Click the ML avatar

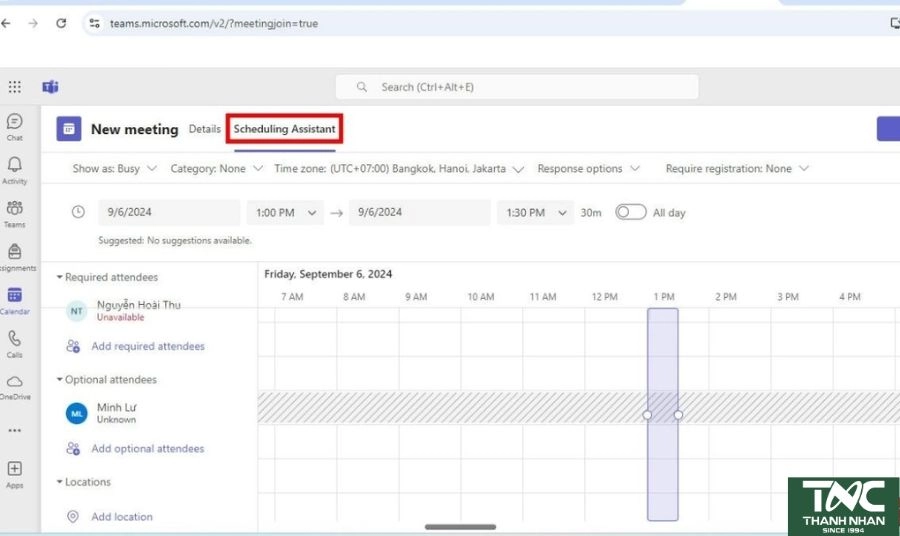pos(76,413)
